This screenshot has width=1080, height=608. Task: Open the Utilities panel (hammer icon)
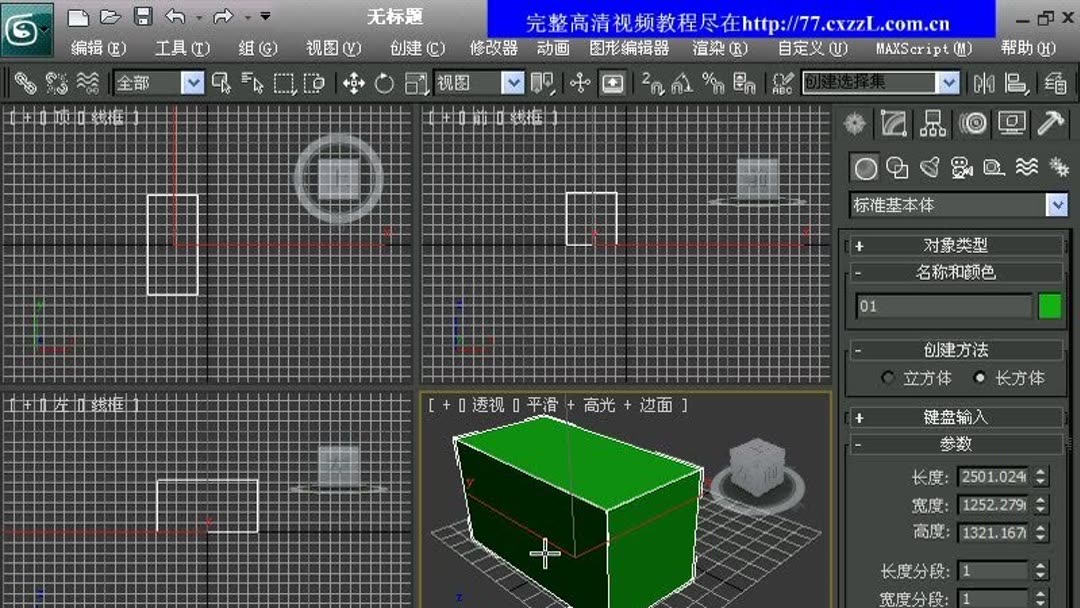[1050, 123]
